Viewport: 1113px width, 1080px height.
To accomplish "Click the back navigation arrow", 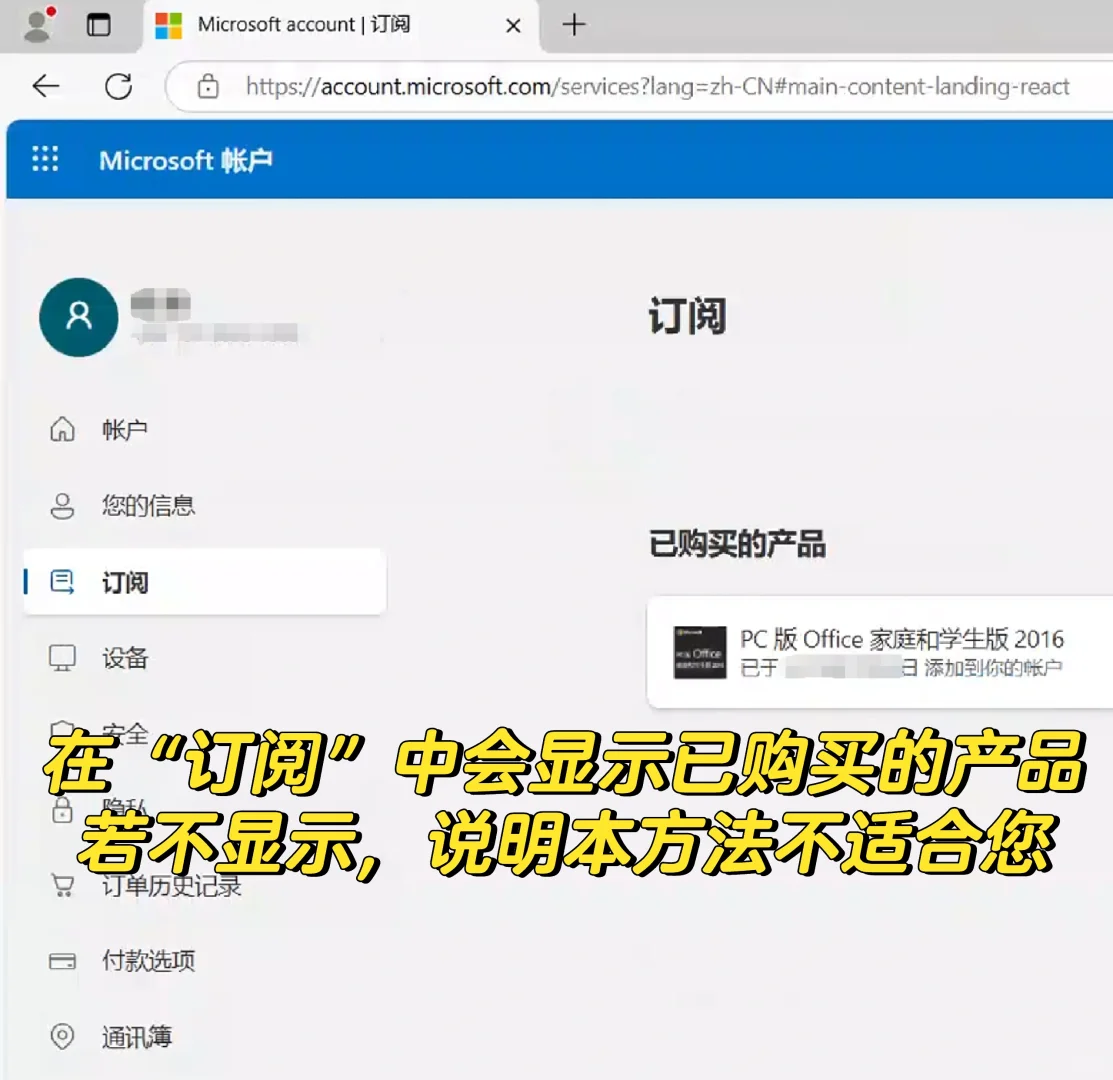I will (46, 86).
